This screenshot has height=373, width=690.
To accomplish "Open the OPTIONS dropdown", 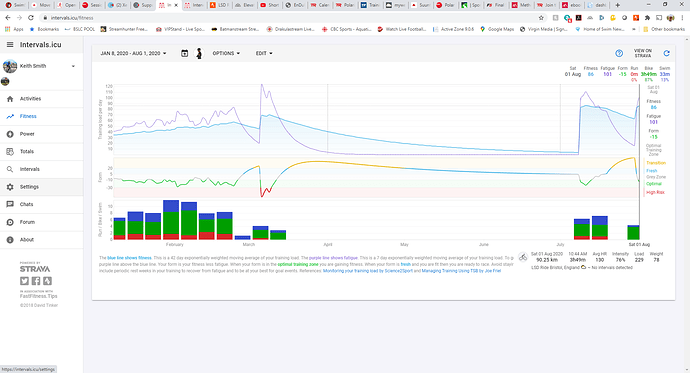I will [226, 53].
